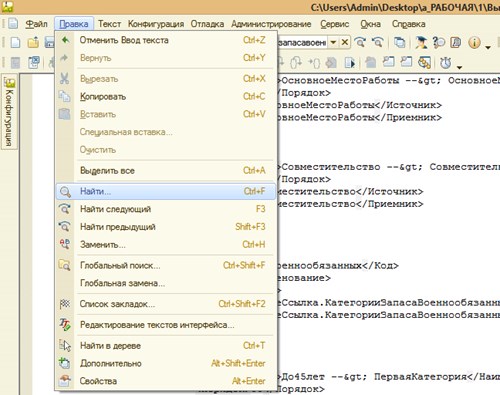This screenshot has height=395, width=500.
Task: Close the open Правка menu header
Action: point(74,24)
